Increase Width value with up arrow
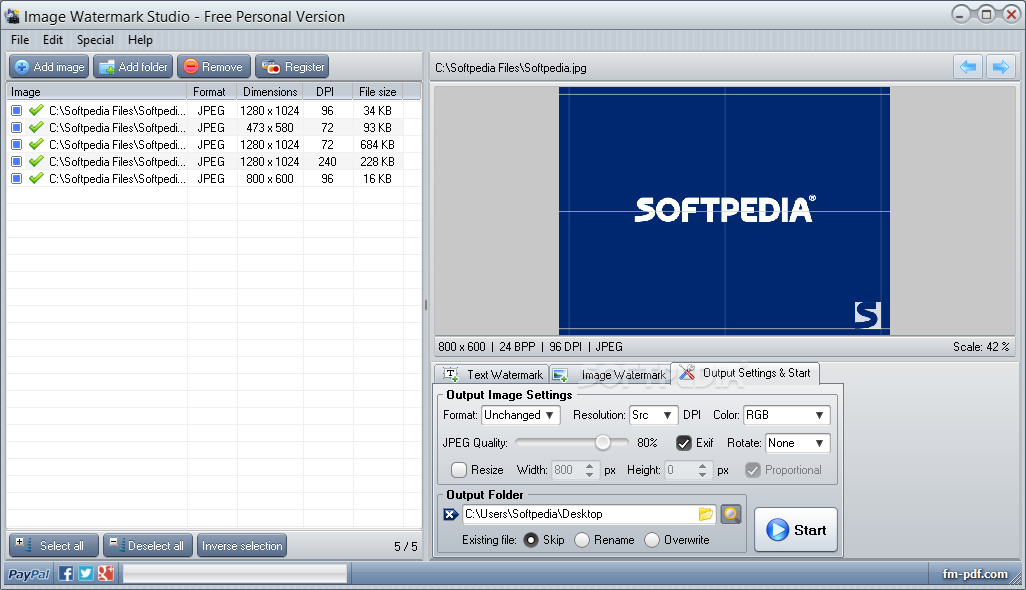 click(x=590, y=465)
